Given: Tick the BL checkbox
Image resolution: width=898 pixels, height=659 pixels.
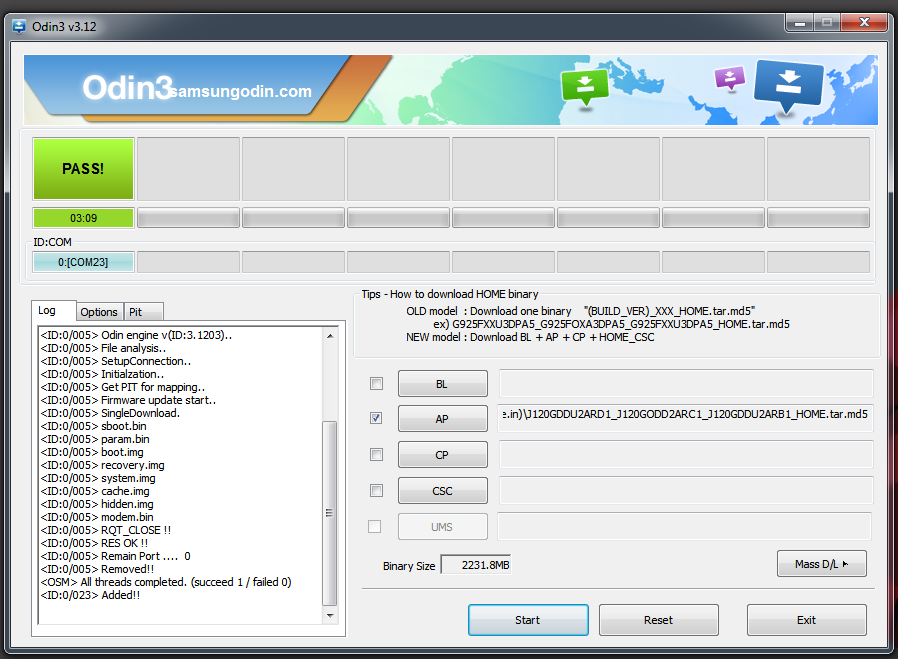Looking at the screenshot, I should 376,384.
